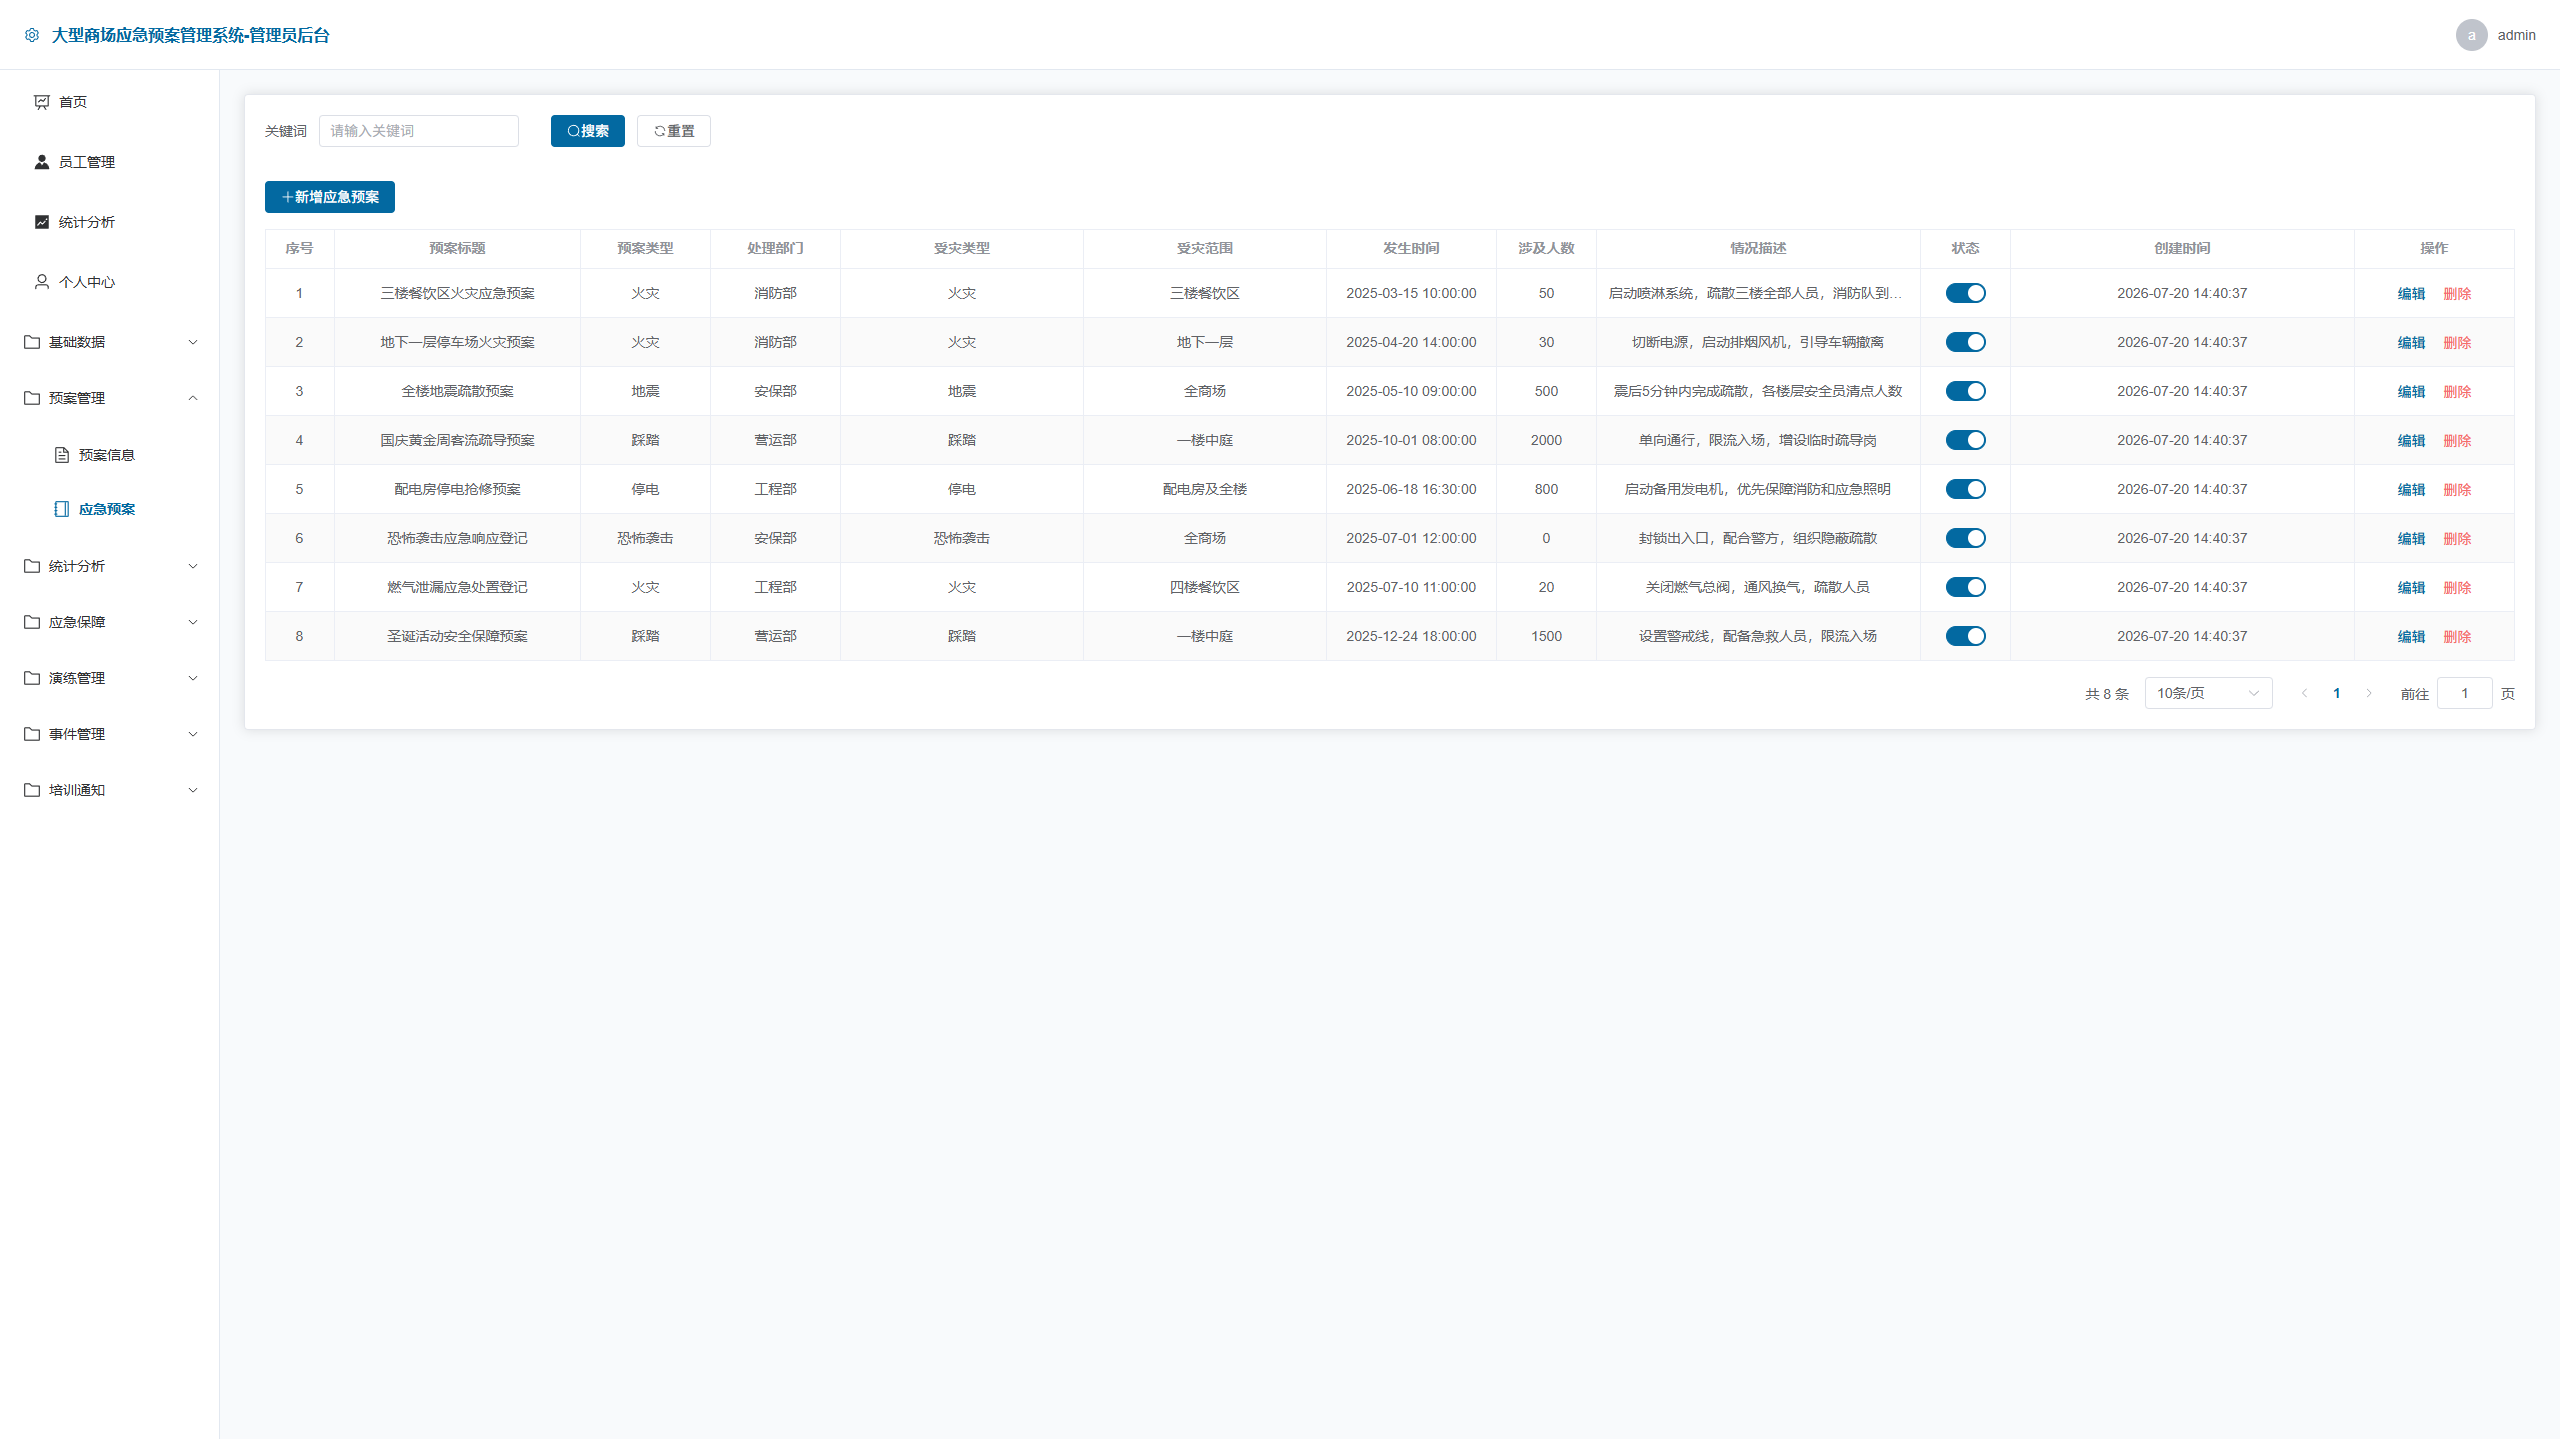Click the 搜索 button
This screenshot has height=1439, width=2560.
coord(588,131)
